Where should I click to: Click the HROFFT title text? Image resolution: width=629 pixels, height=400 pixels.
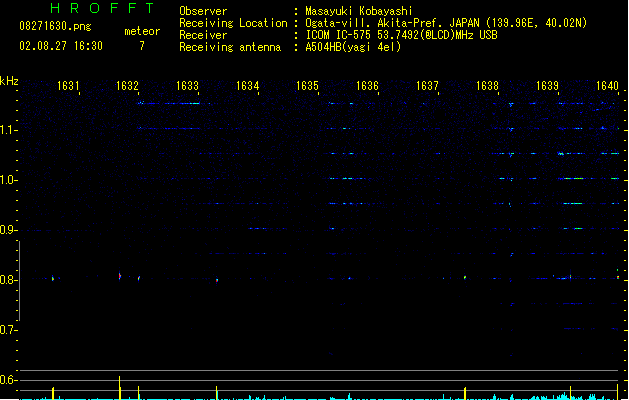(x=103, y=8)
